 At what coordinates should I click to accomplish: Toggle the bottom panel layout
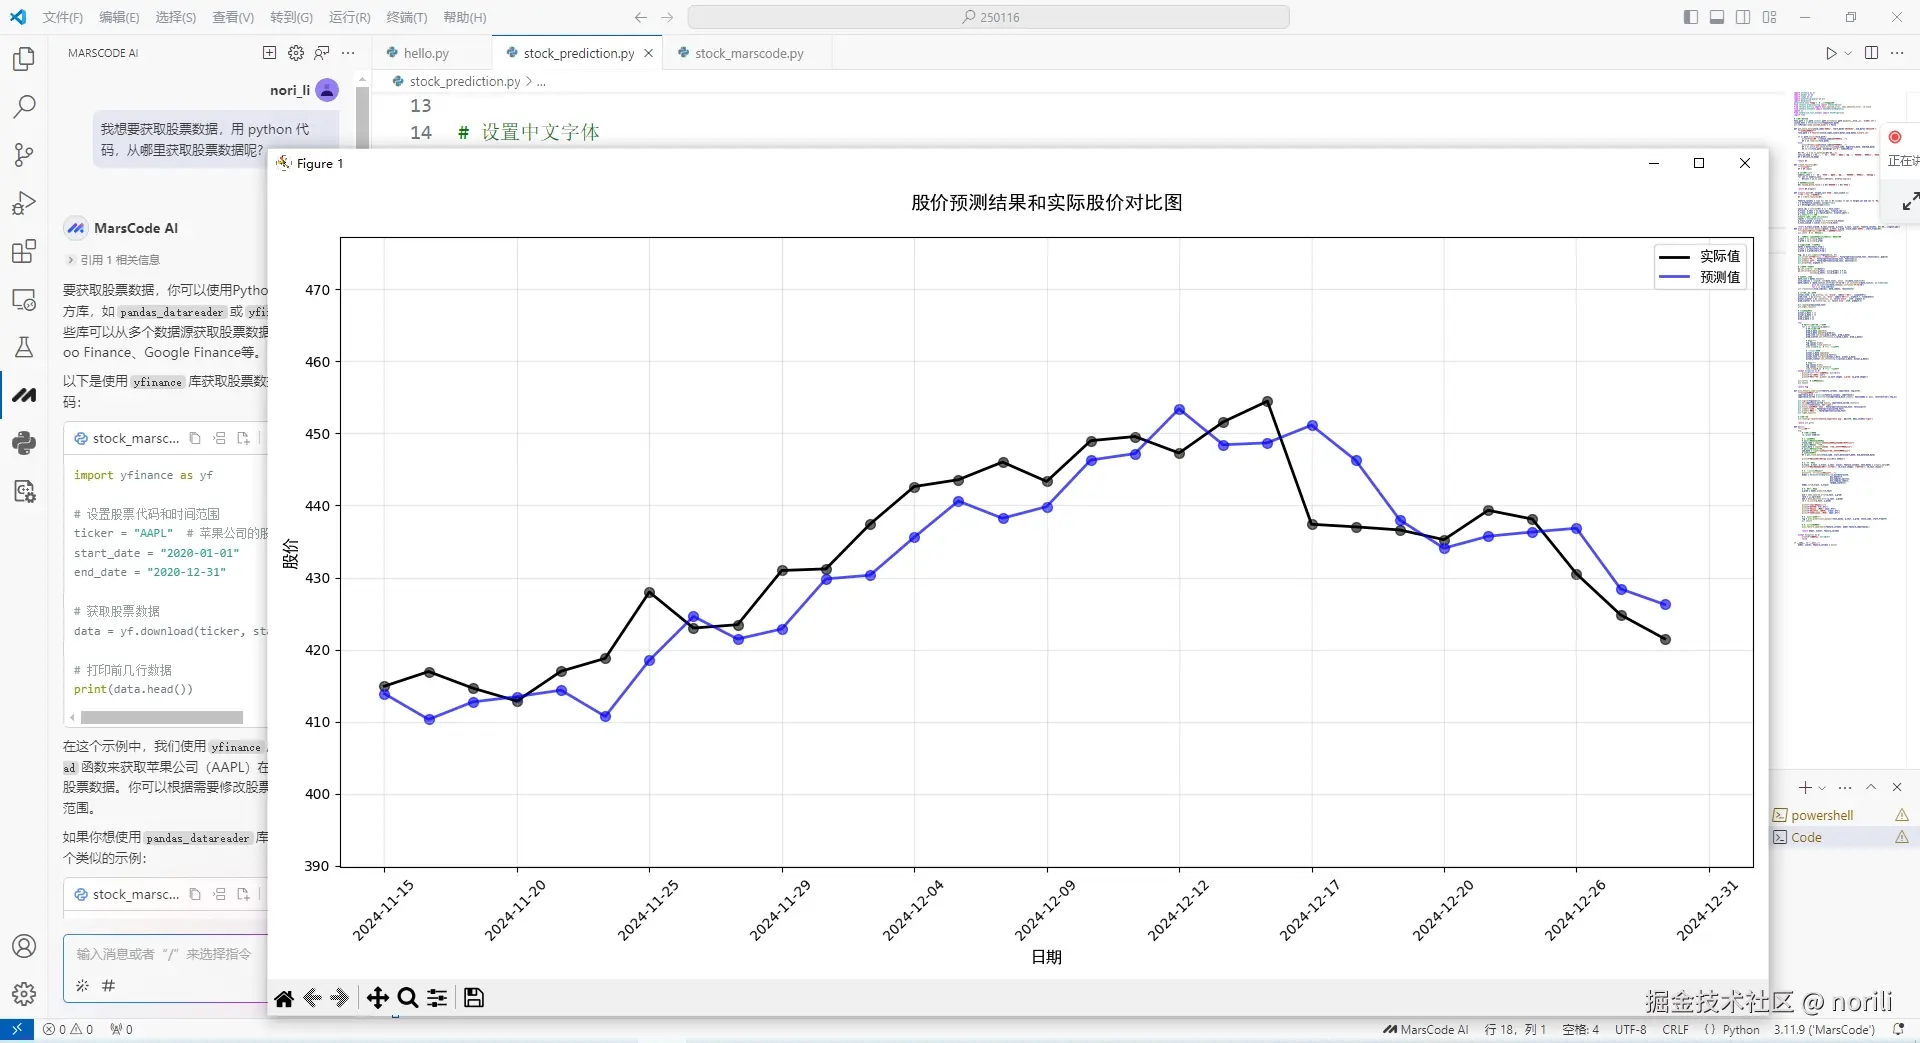[x=1716, y=17]
